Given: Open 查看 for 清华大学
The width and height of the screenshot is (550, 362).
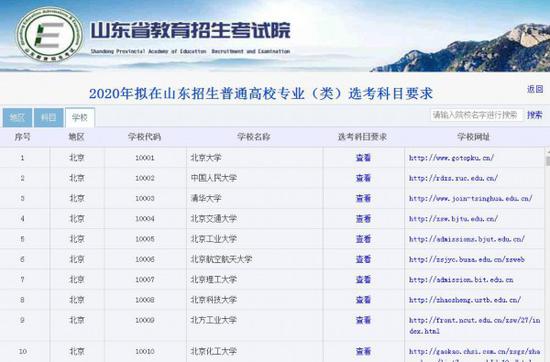Looking at the screenshot, I should (363, 199).
